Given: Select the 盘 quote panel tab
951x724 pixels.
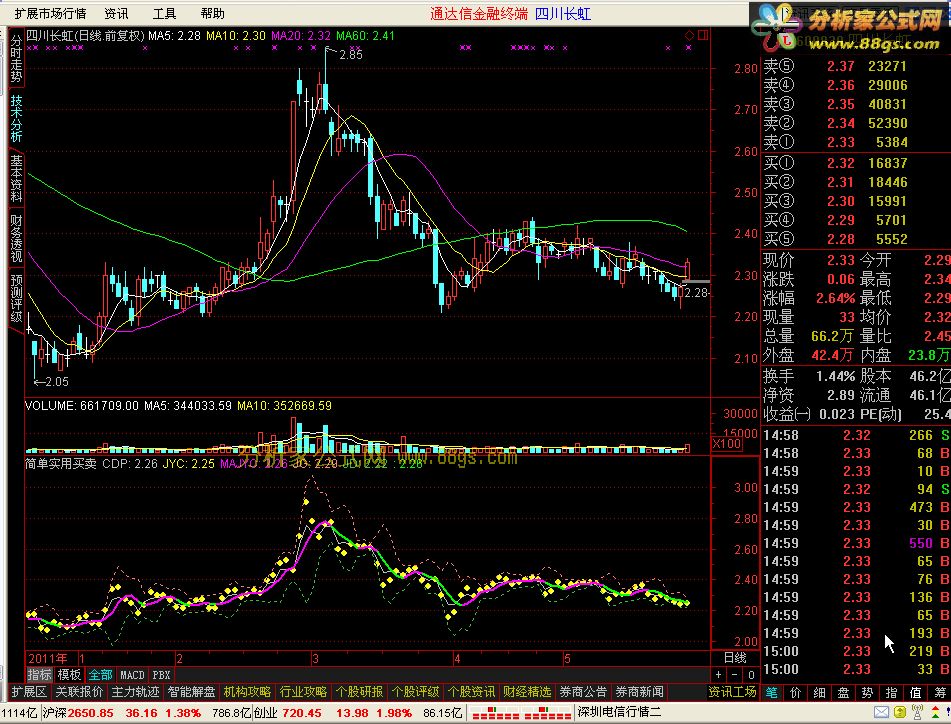Looking at the screenshot, I should pos(843,692).
